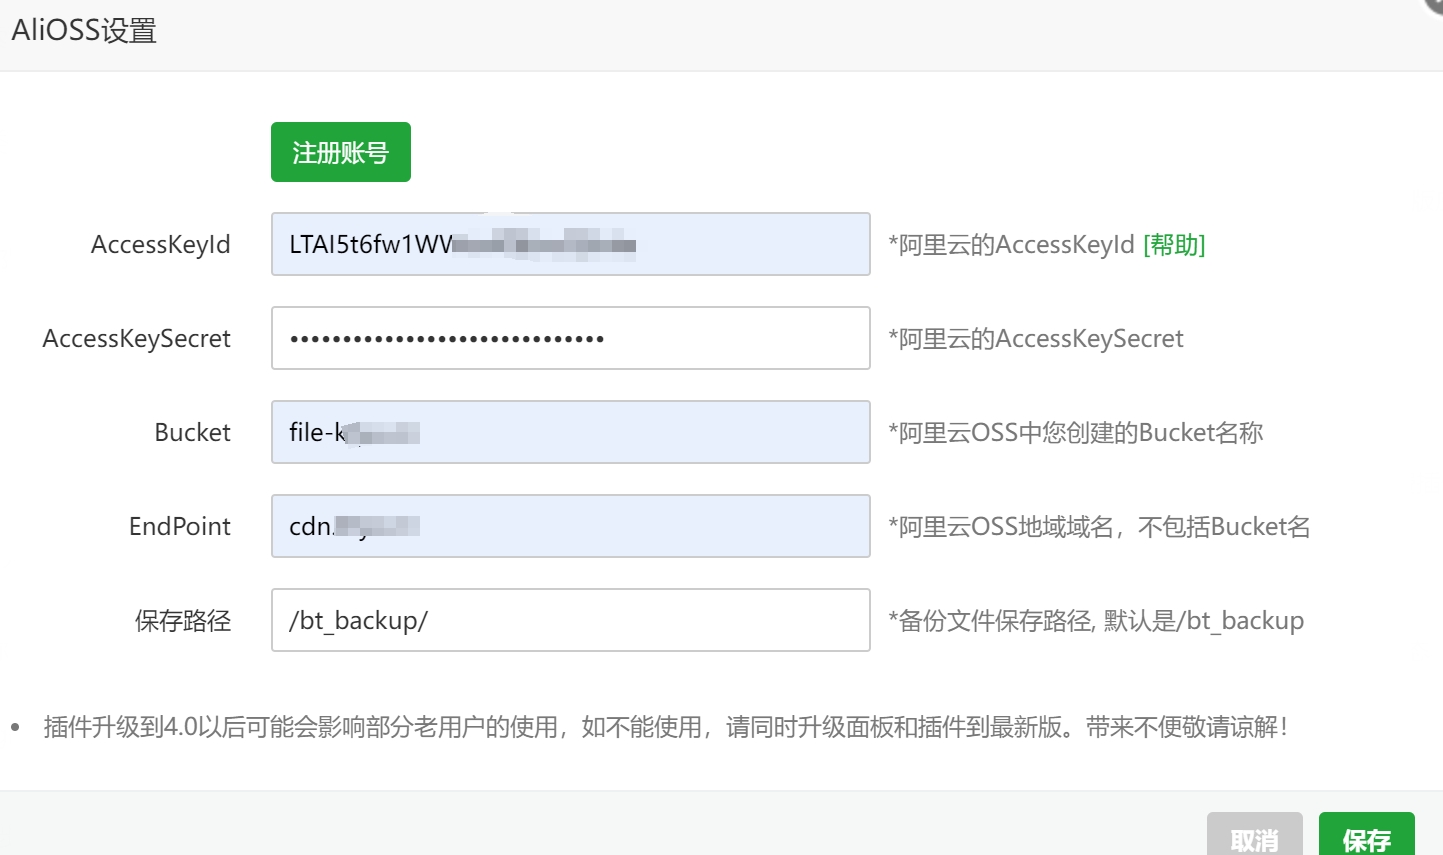Click the EndPoint label

pos(180,526)
